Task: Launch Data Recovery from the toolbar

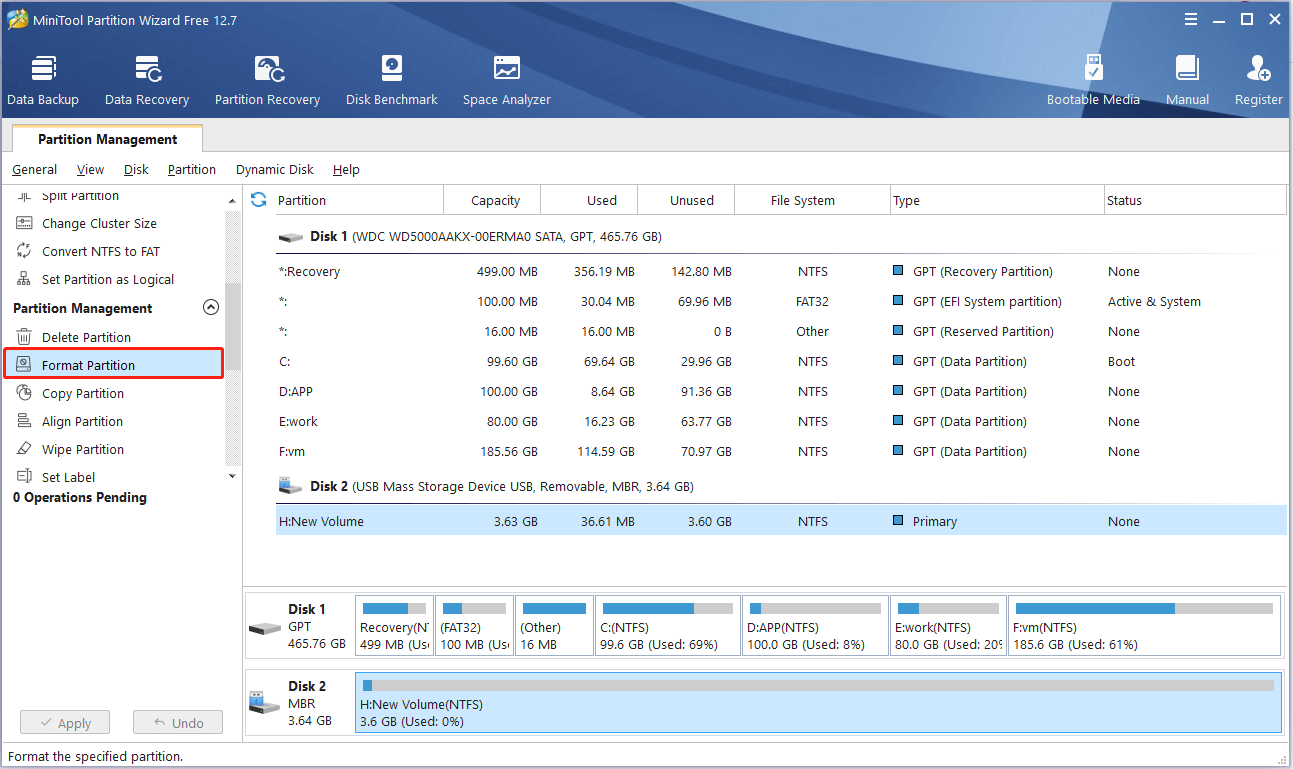Action: click(x=147, y=80)
